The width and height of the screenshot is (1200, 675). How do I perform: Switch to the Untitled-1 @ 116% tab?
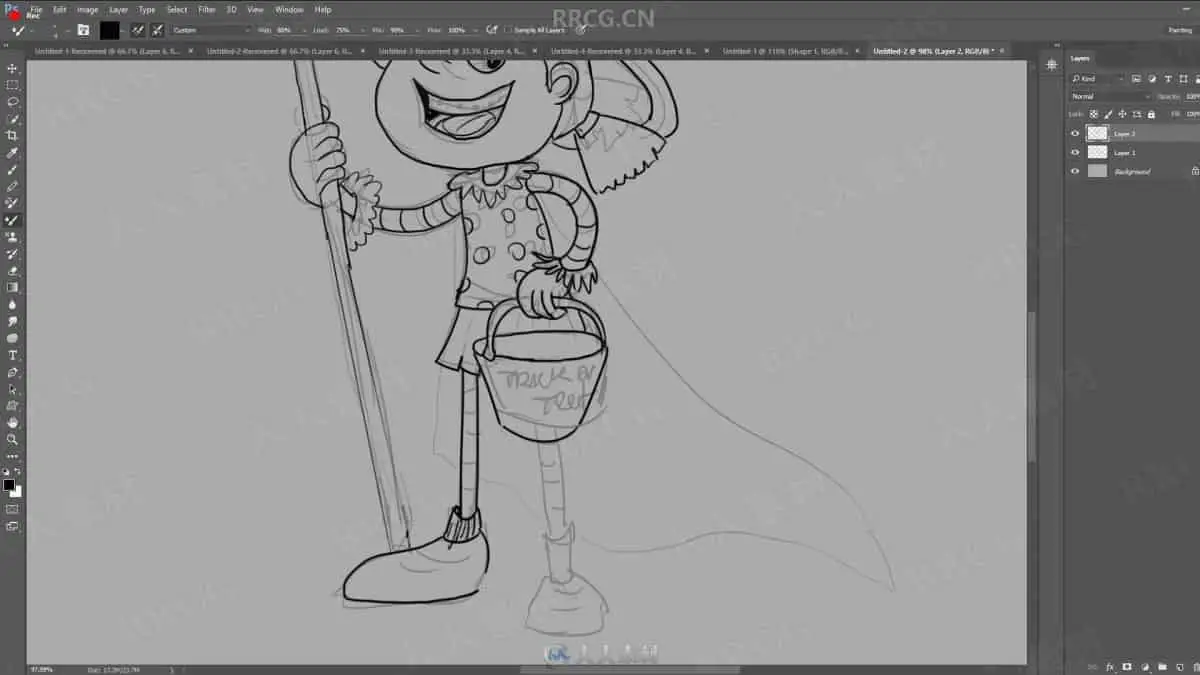[x=784, y=50]
